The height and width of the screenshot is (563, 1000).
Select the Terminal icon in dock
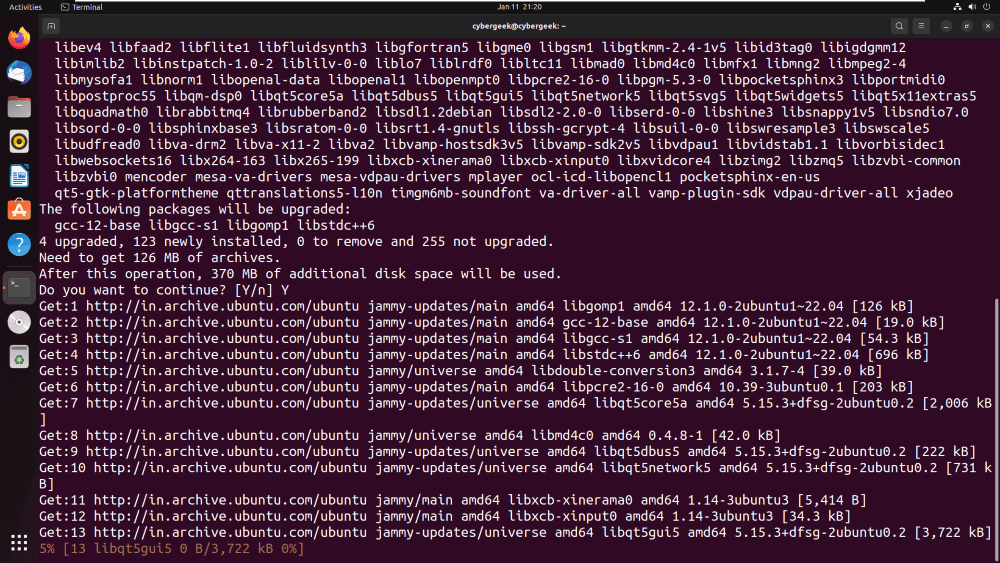pyautogui.click(x=19, y=287)
